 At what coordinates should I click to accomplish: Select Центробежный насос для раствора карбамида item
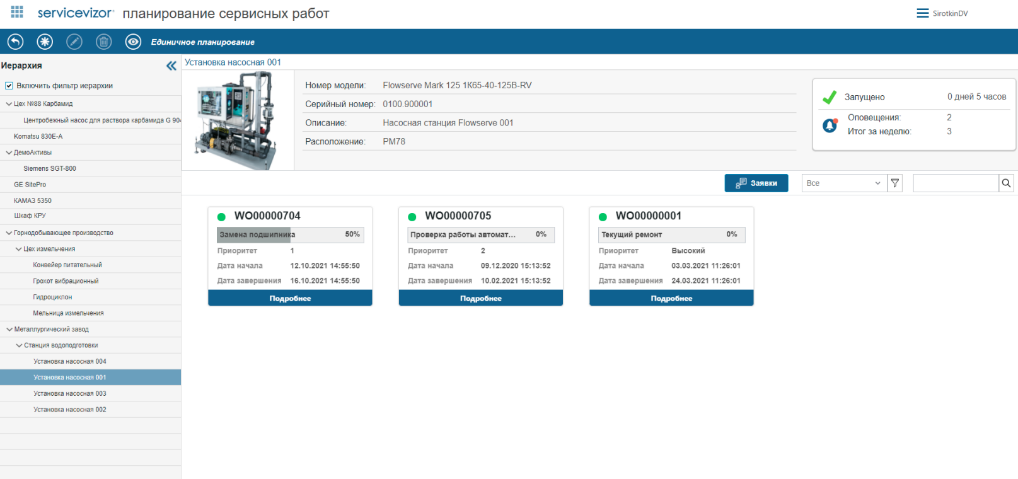(102, 120)
